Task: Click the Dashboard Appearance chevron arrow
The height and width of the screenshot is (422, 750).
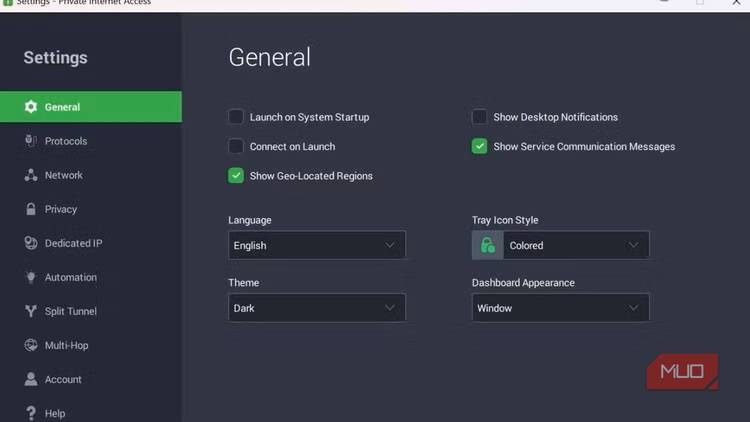Action: pos(633,308)
